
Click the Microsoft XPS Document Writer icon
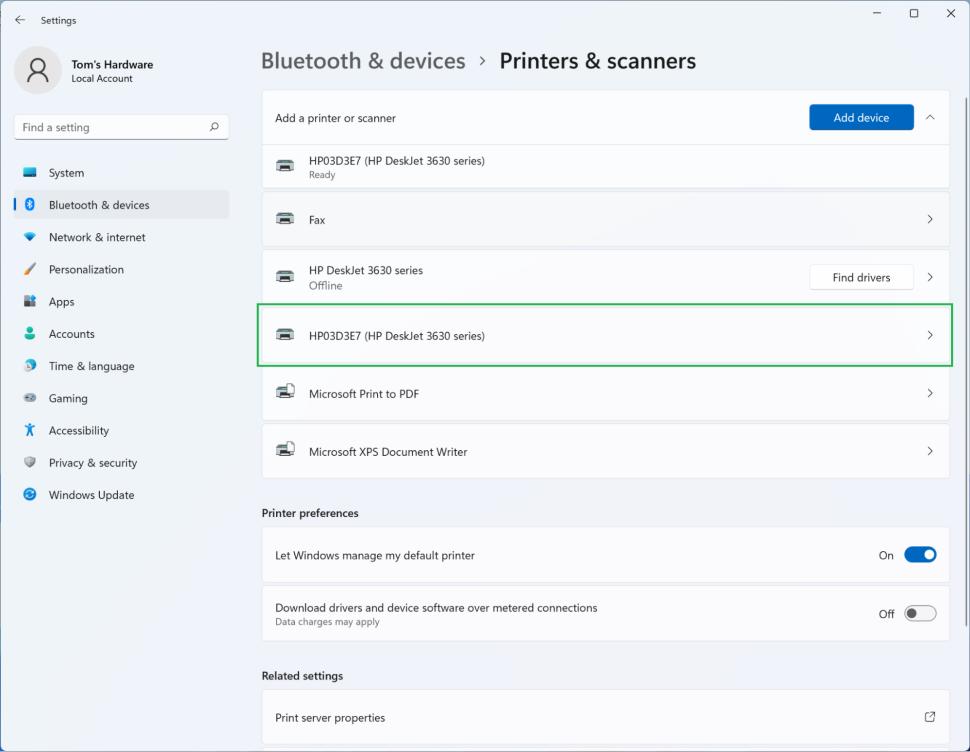coord(285,450)
